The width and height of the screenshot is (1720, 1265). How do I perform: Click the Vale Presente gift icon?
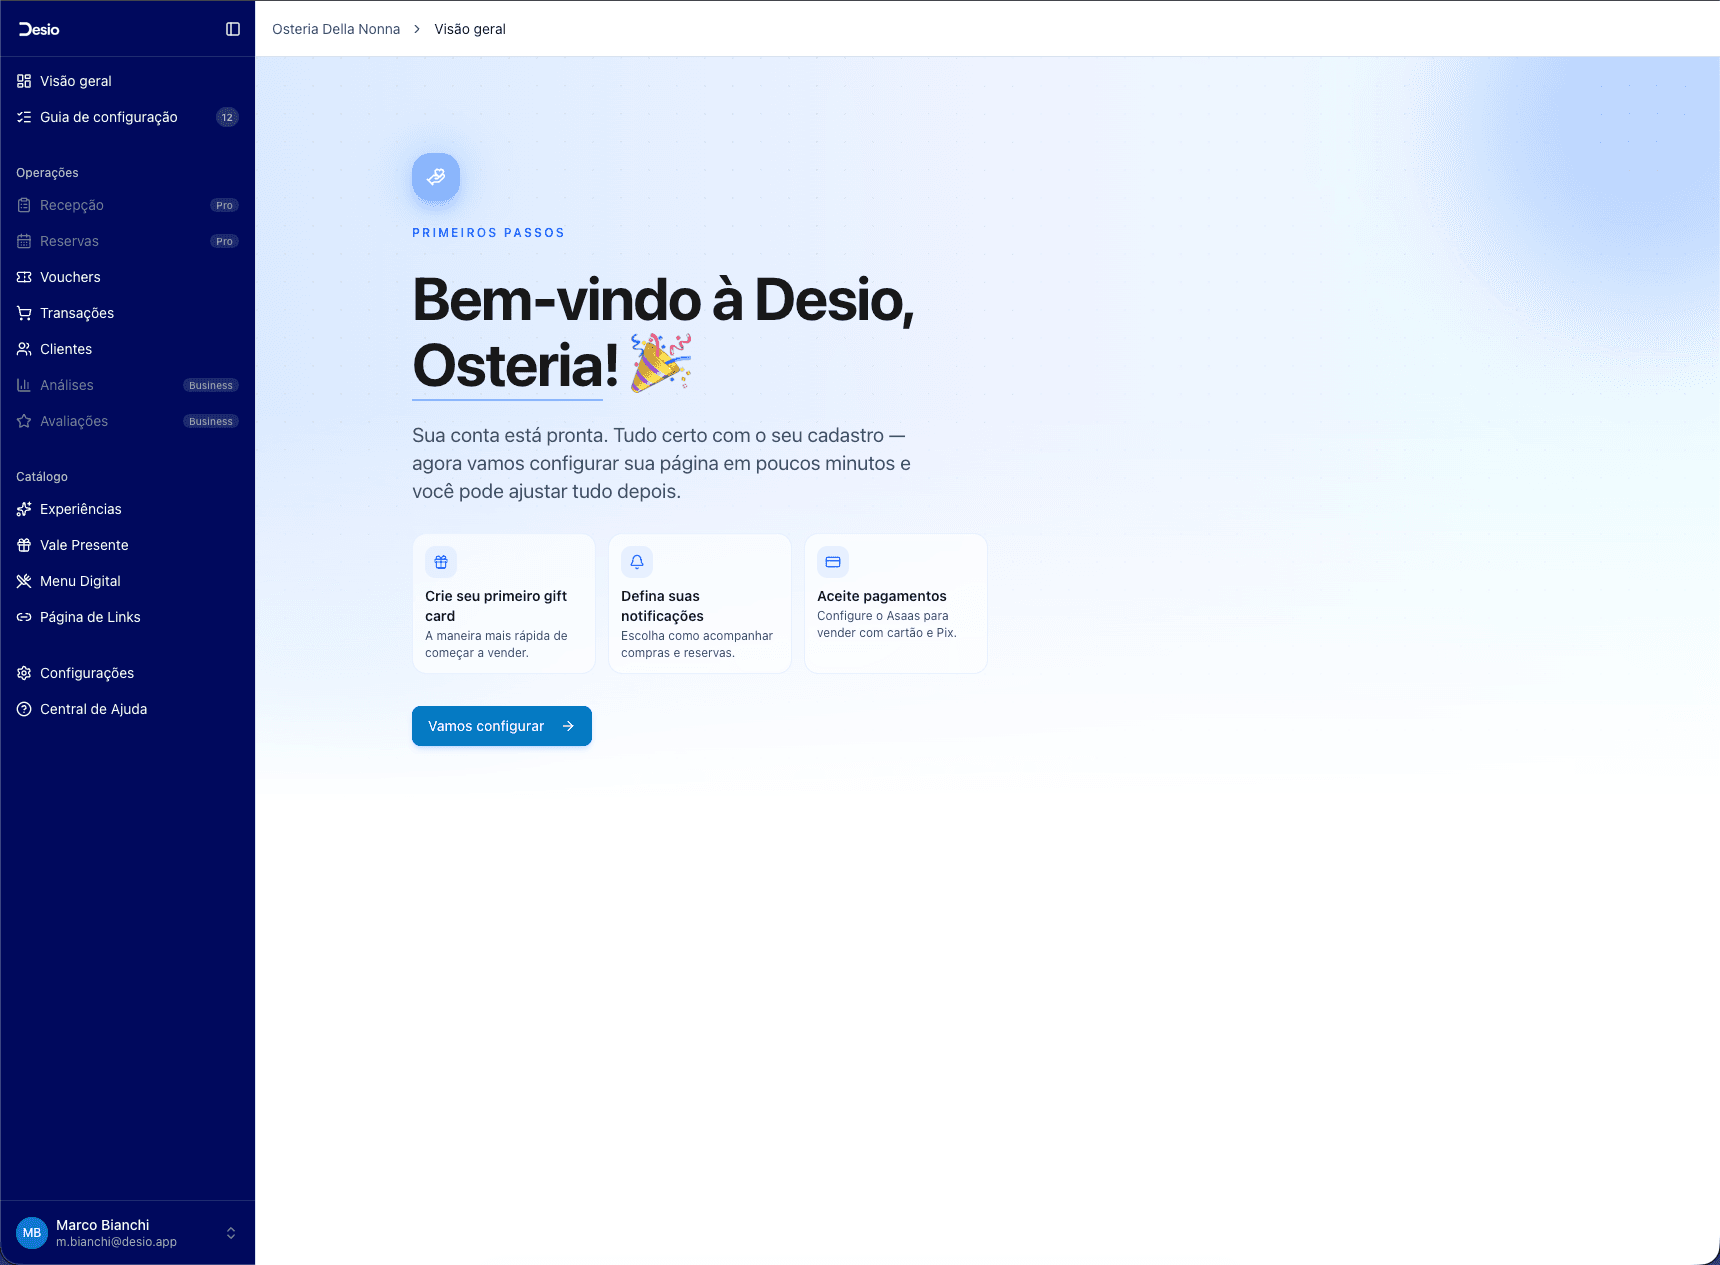tap(24, 545)
